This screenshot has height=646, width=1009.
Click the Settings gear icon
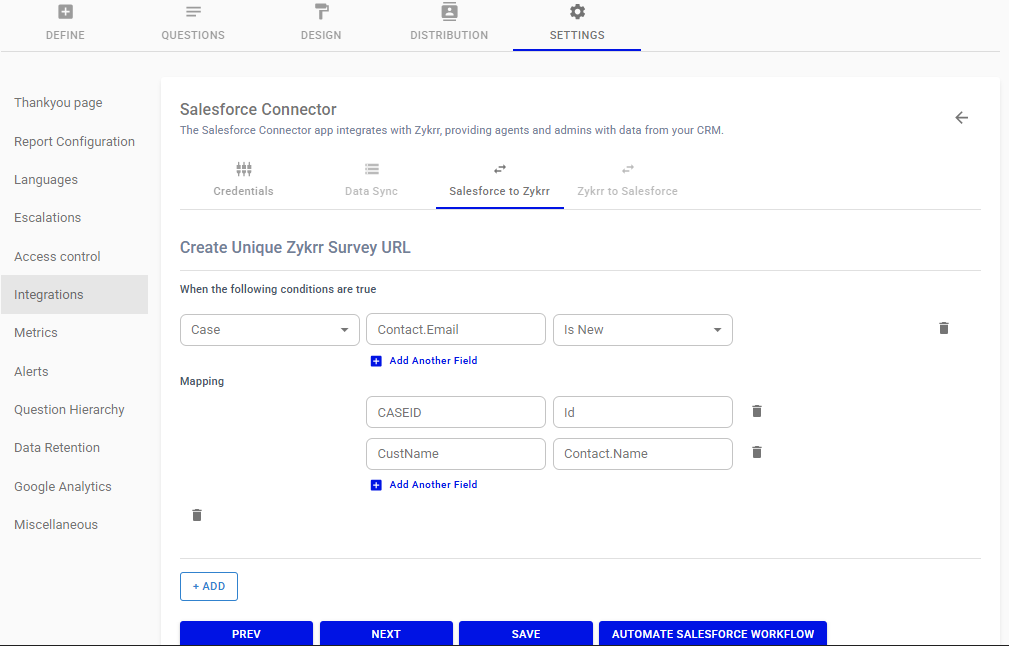[577, 12]
